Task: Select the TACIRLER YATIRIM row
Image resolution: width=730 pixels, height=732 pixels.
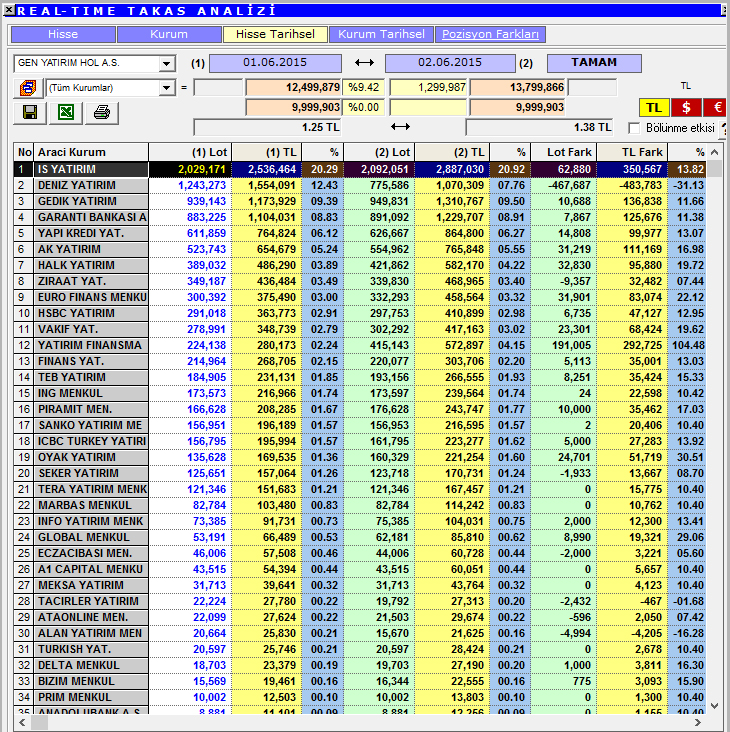Action: [x=360, y=601]
